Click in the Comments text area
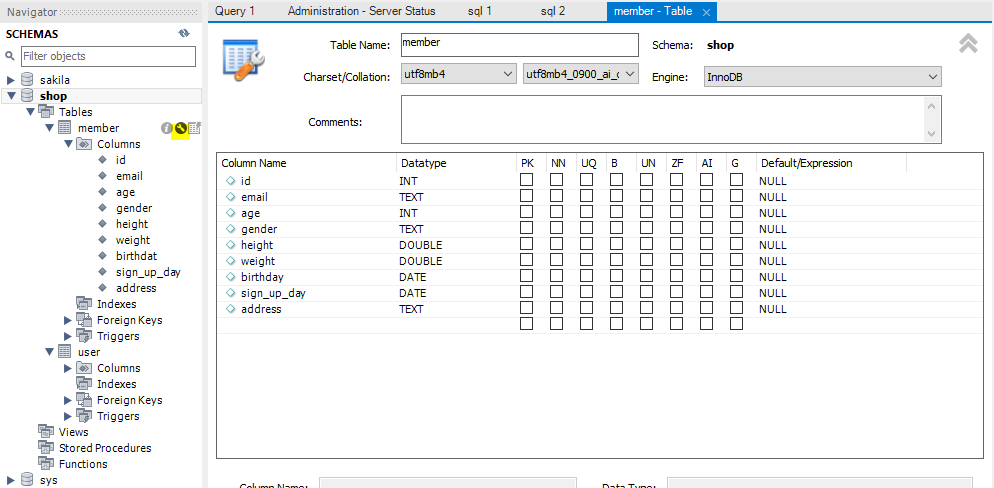This screenshot has height=488, width=994. coord(663,119)
